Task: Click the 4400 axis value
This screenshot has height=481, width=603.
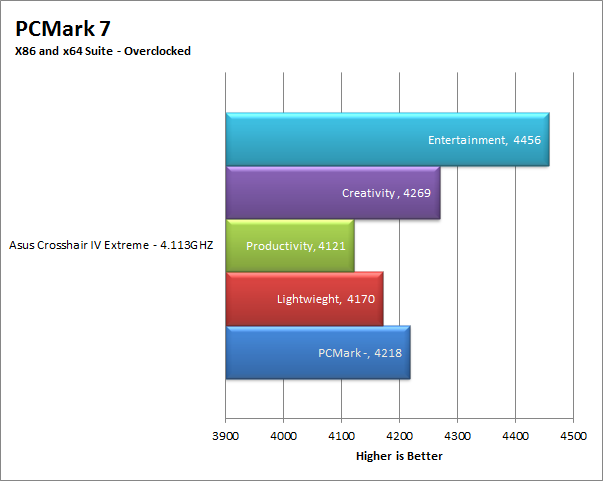Action: click(x=515, y=436)
